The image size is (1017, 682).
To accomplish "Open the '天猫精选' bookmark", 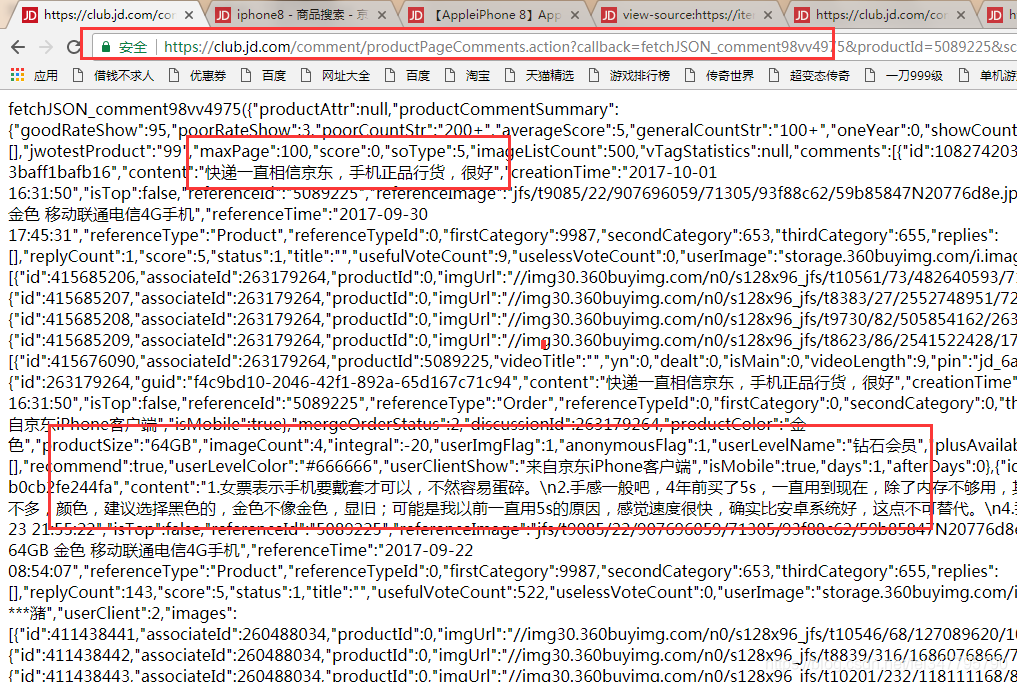I will pos(539,76).
